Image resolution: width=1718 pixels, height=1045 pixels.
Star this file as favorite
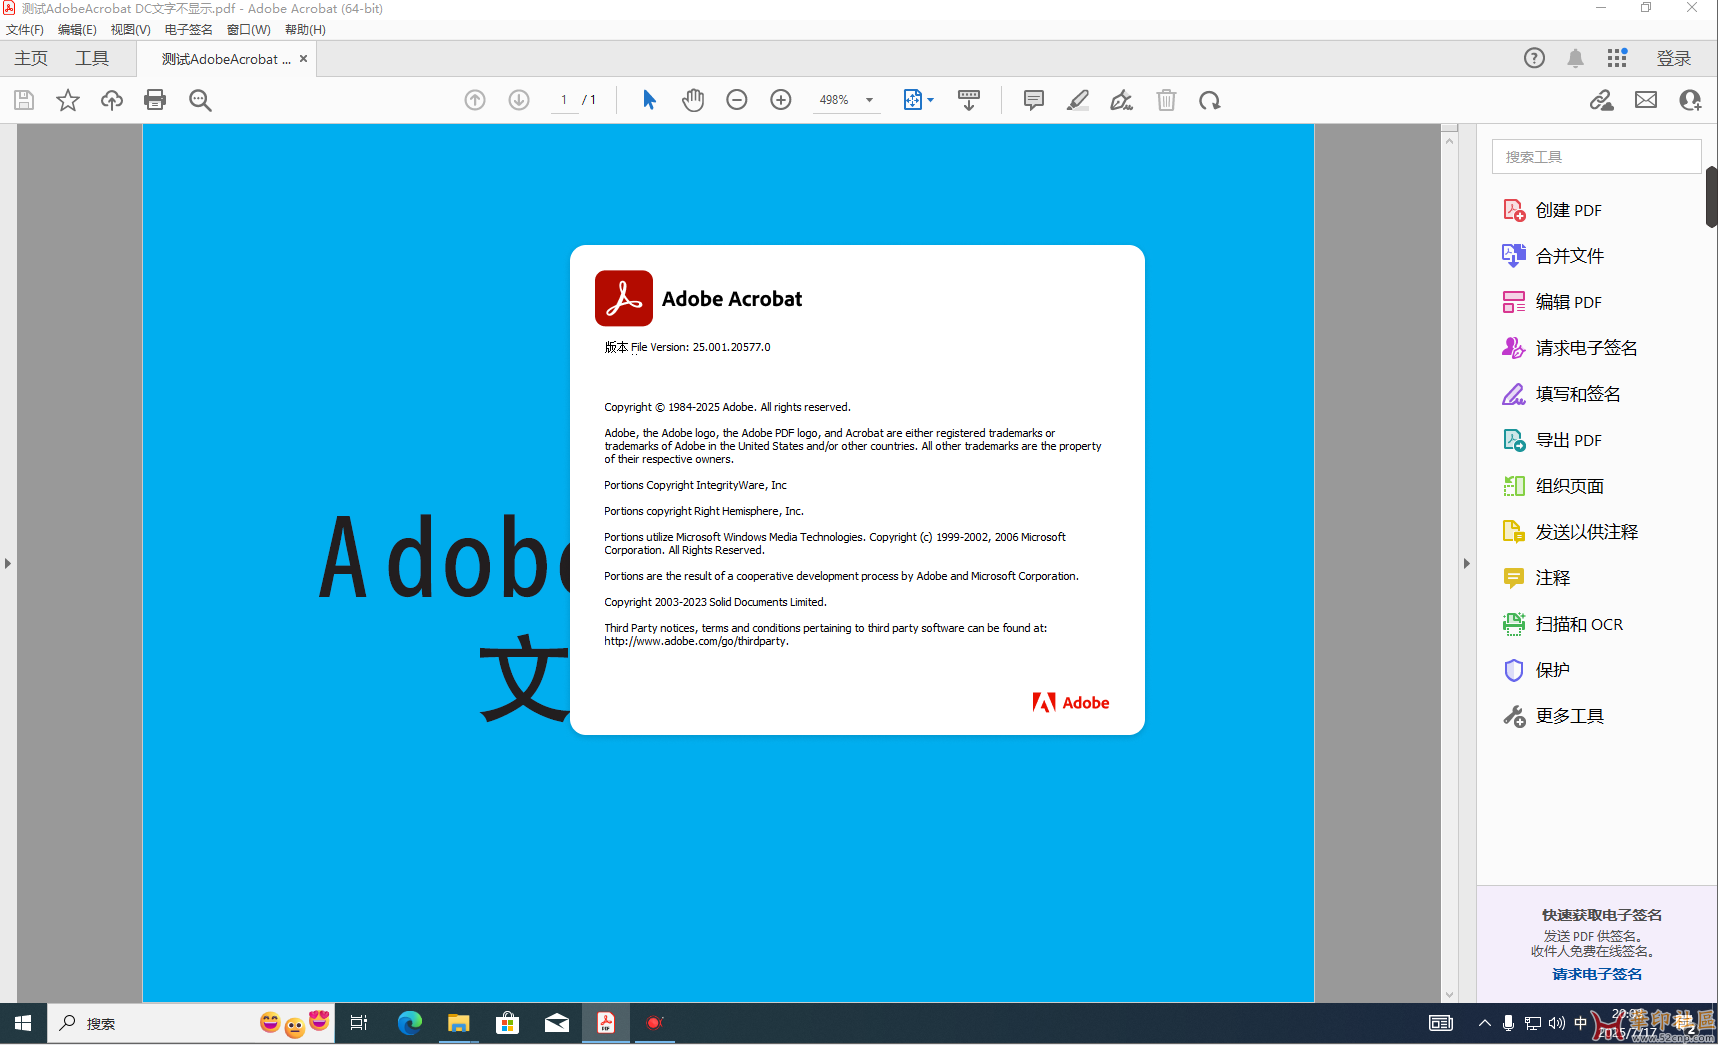[68, 100]
